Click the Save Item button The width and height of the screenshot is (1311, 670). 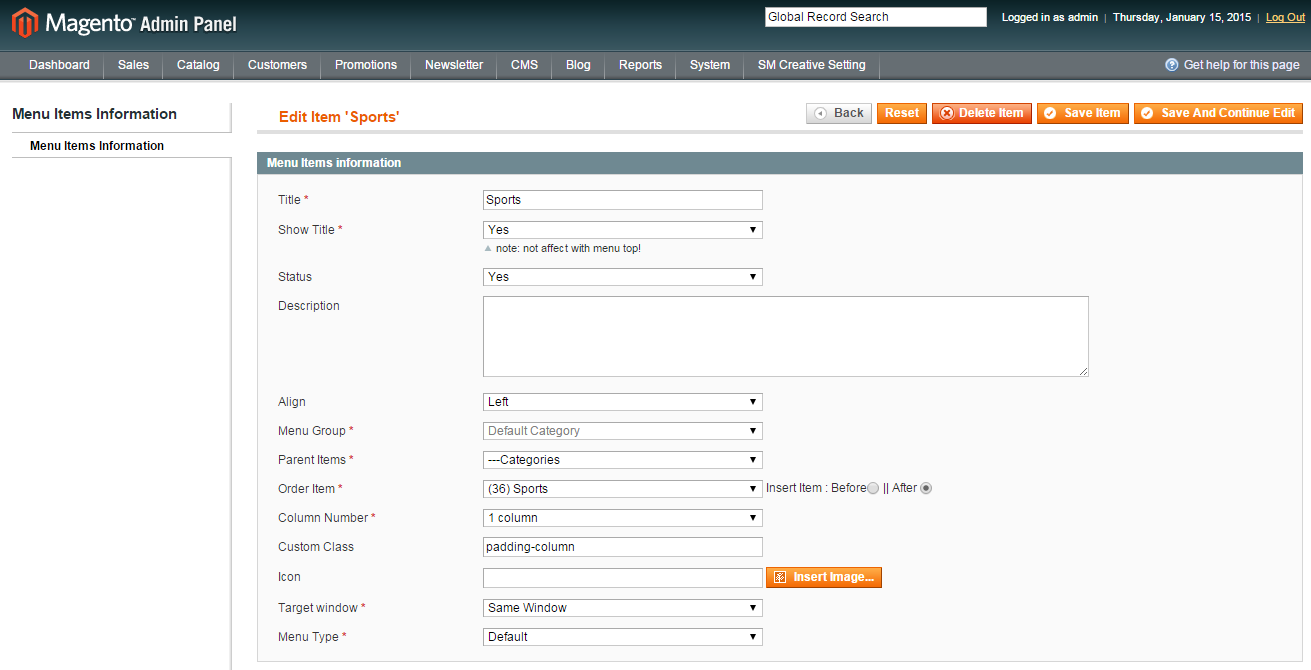pos(1083,113)
